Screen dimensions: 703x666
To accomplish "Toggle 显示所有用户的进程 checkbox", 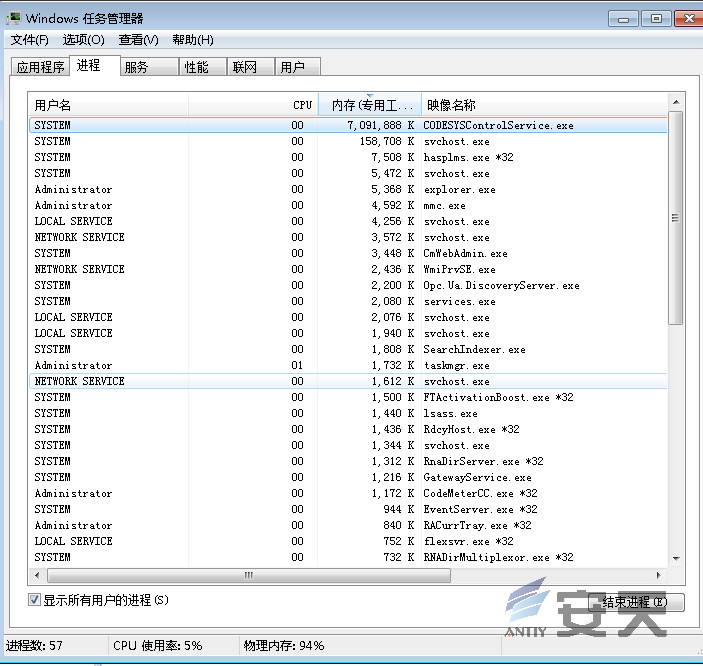I will click(34, 600).
